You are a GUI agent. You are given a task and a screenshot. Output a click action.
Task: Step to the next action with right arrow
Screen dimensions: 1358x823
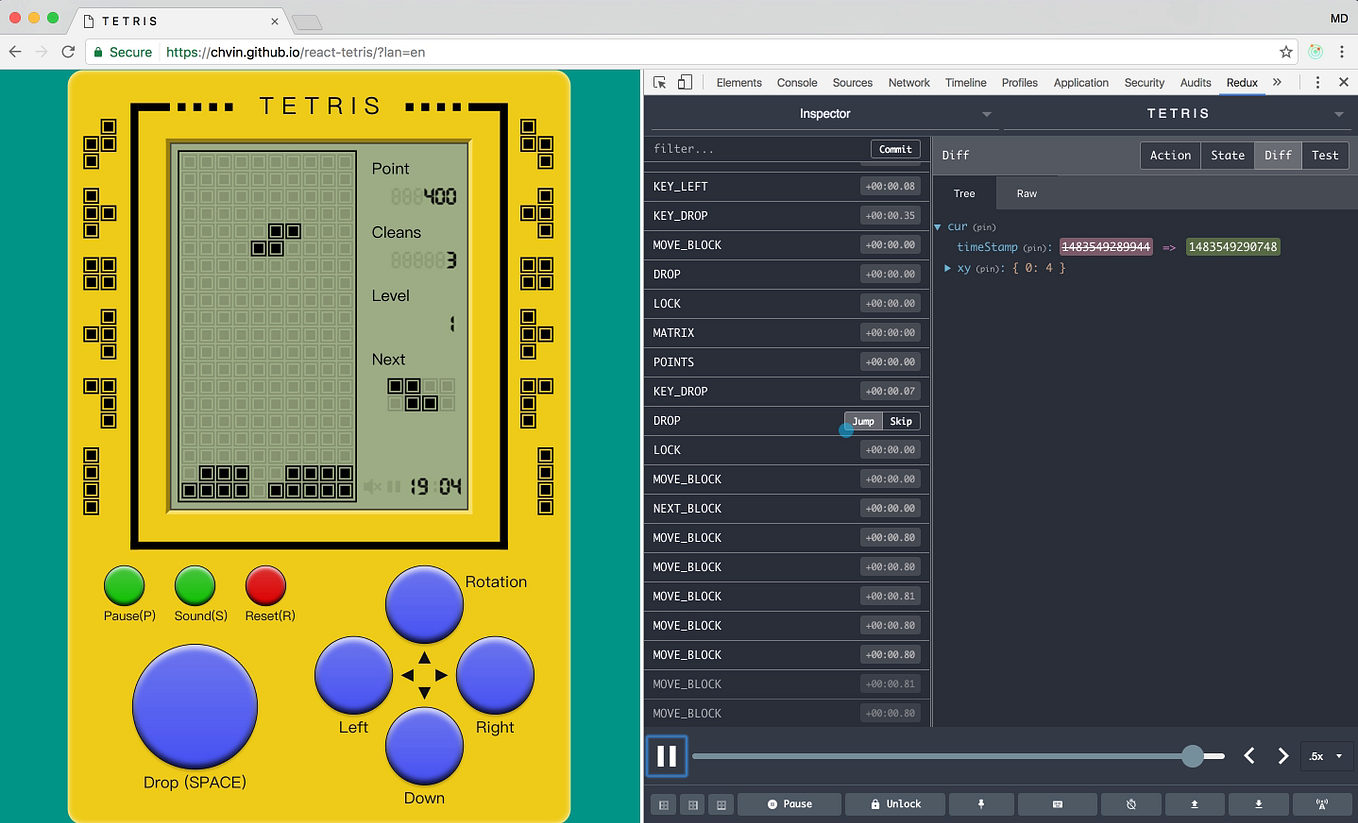(1283, 756)
